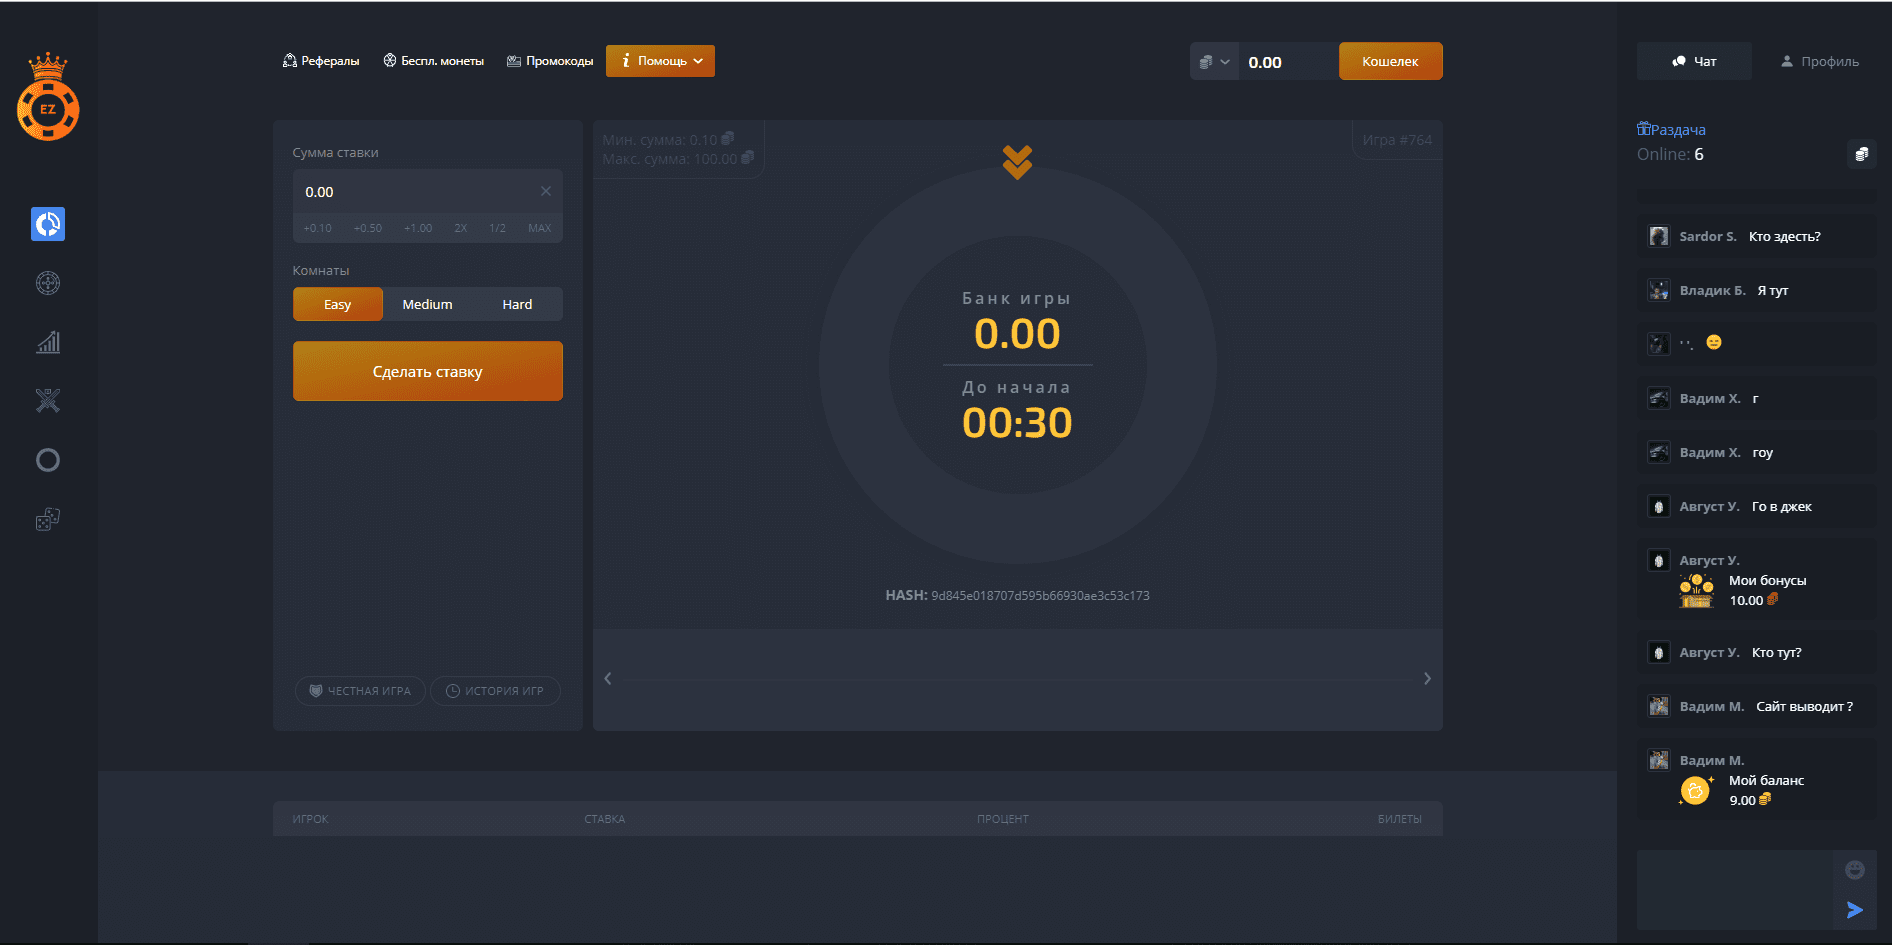The height and width of the screenshot is (945, 1892).
Task: Open the Кошелек wallet button
Action: pyautogui.click(x=1390, y=61)
